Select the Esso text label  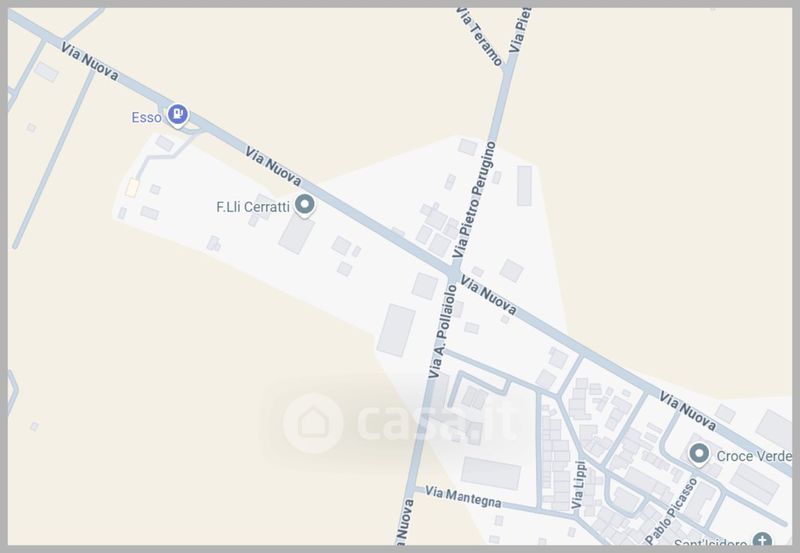[x=146, y=118]
